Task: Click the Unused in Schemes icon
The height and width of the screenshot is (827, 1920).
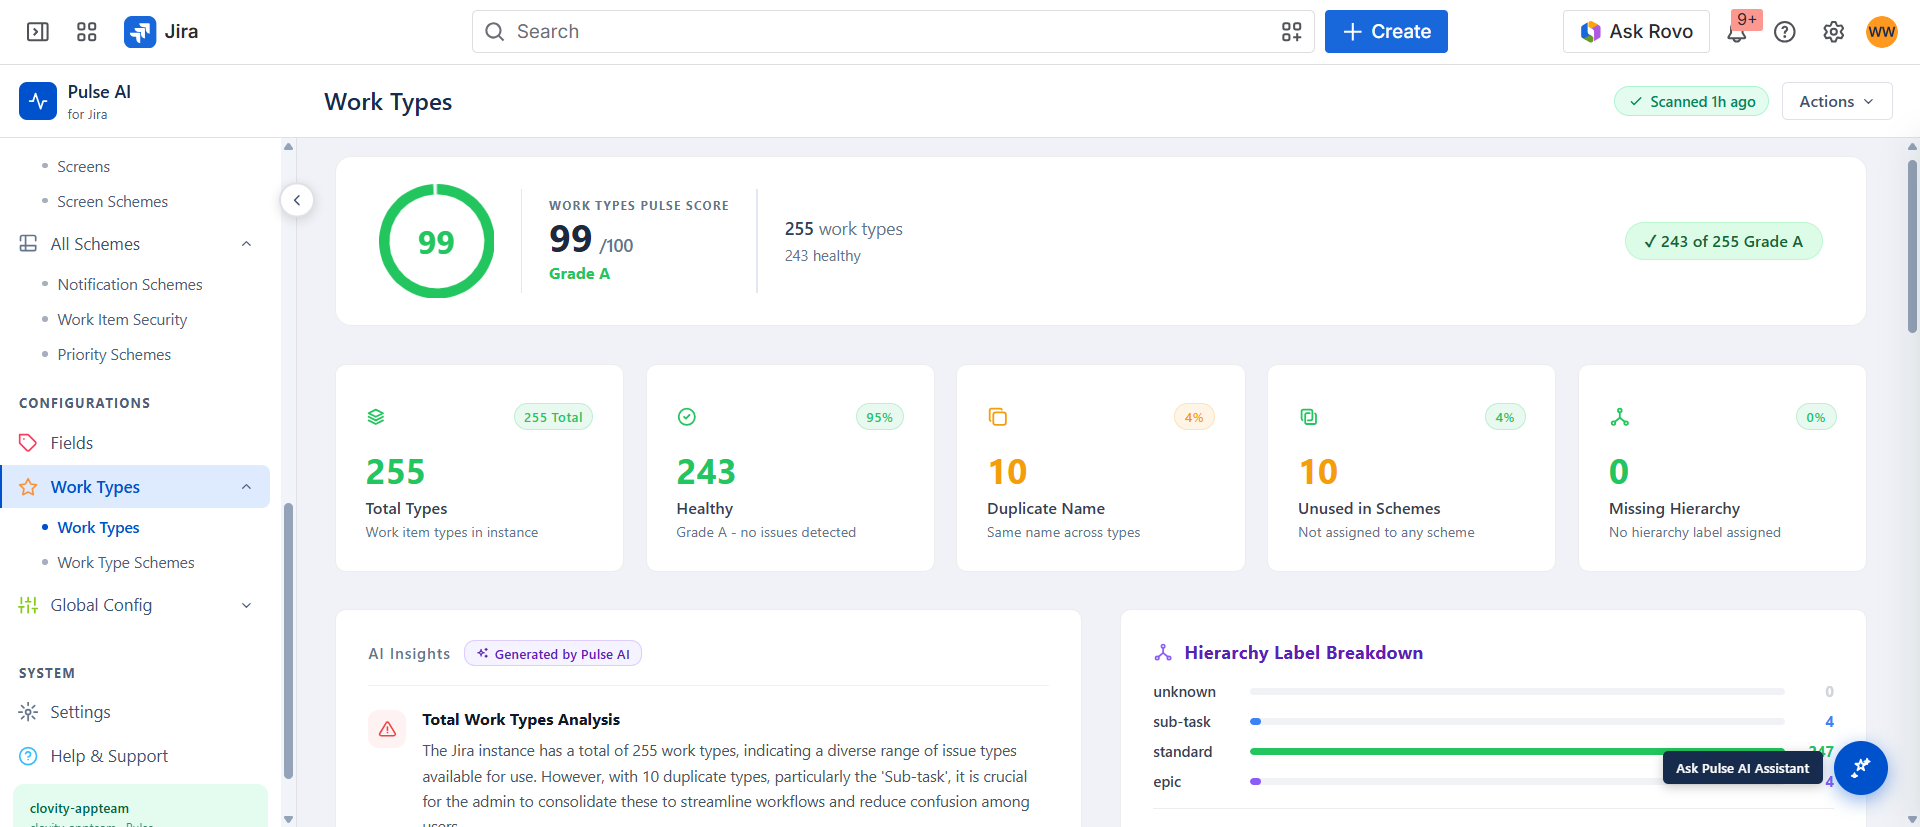Action: [x=1309, y=417]
